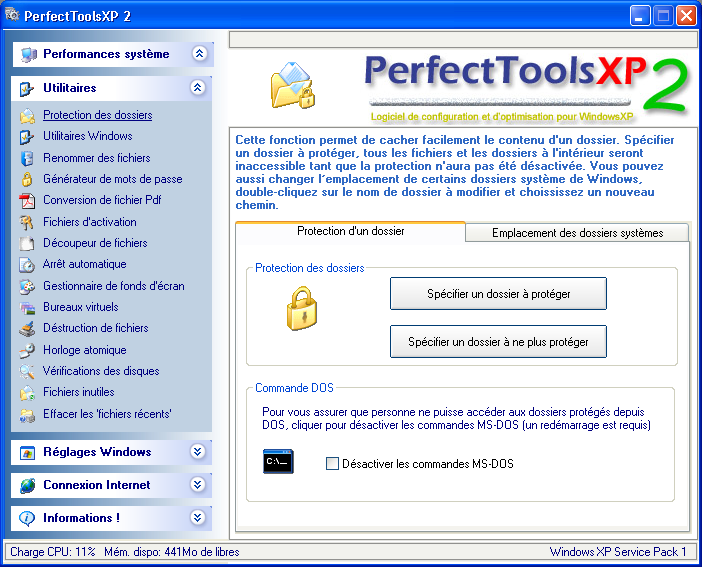Open Effacer les 'fichiers récents'
702x567 pixels.
coord(107,414)
